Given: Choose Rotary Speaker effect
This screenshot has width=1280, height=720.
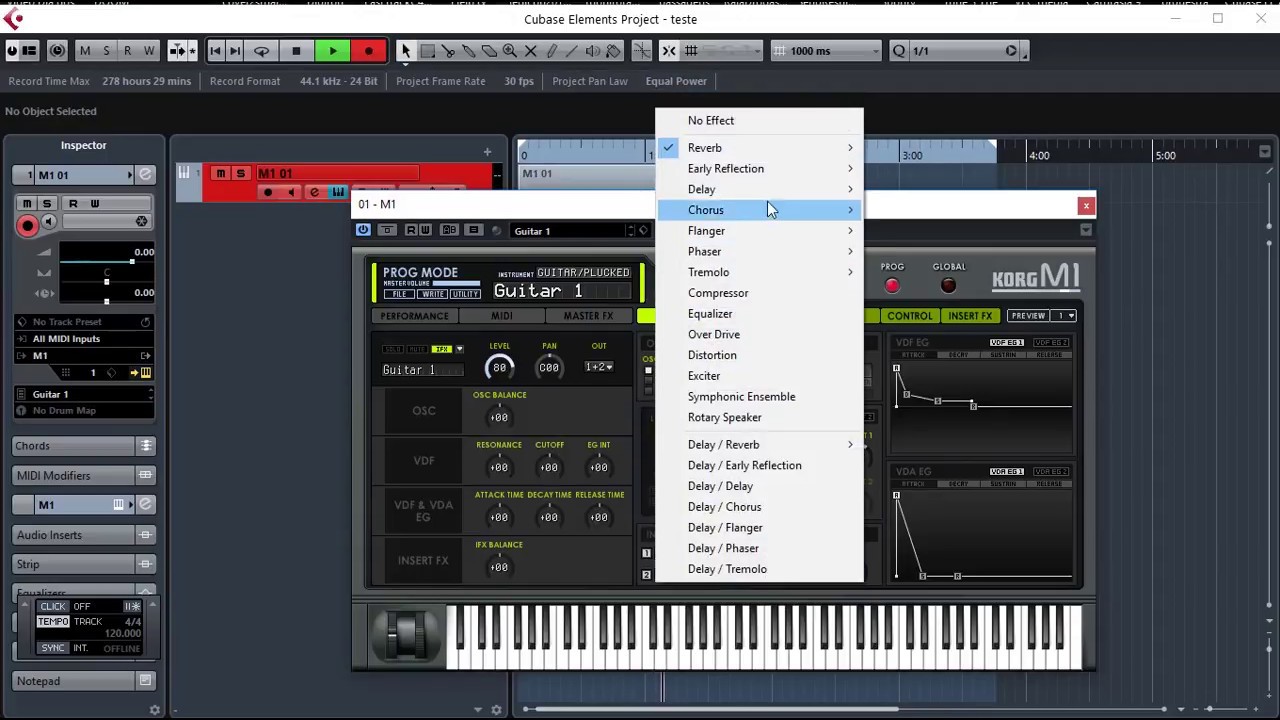Looking at the screenshot, I should (760, 417).
